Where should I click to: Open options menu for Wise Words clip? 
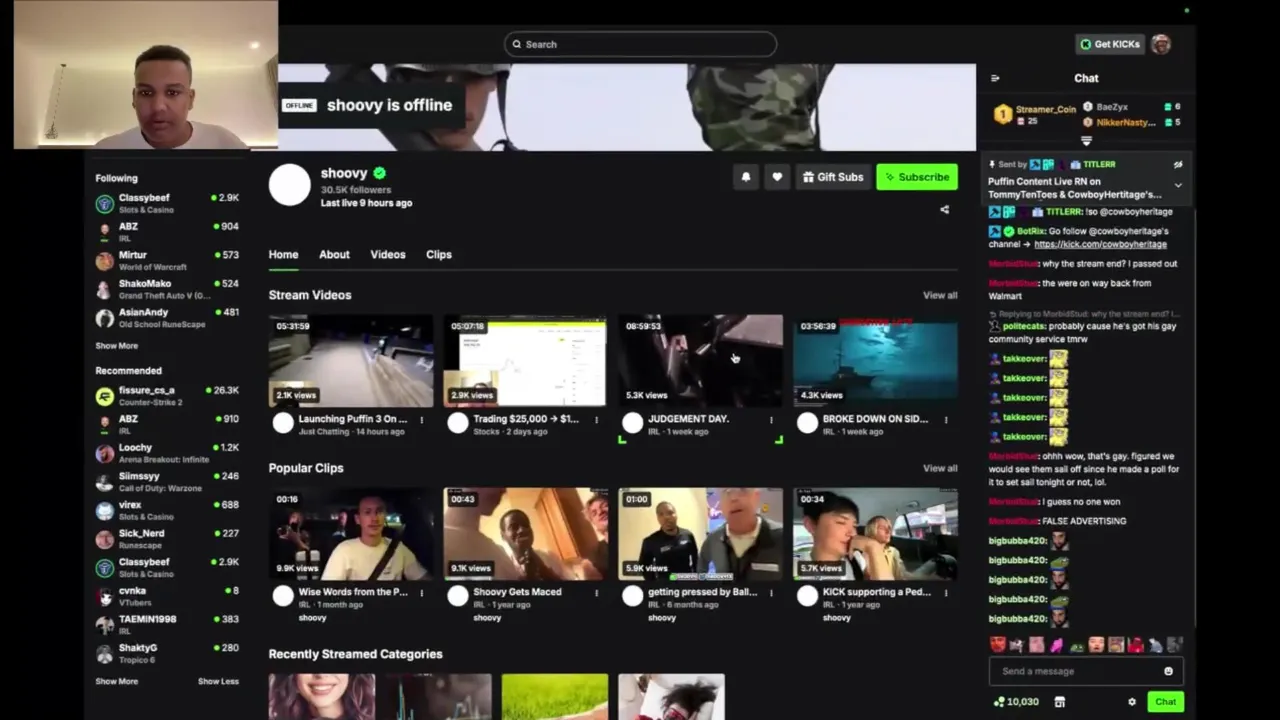421,593
